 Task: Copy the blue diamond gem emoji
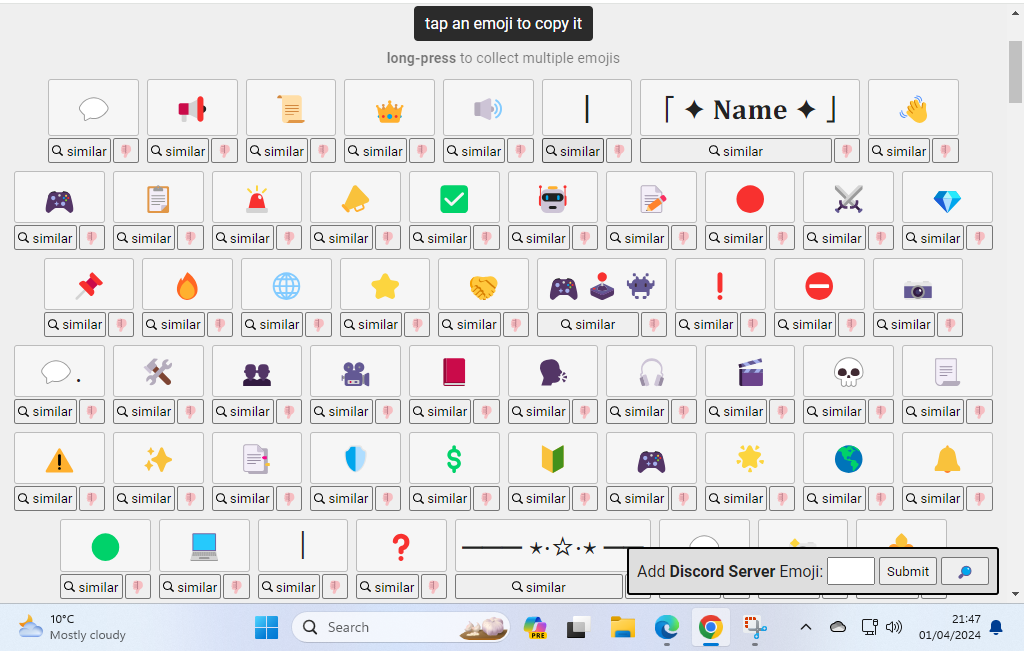pos(947,198)
